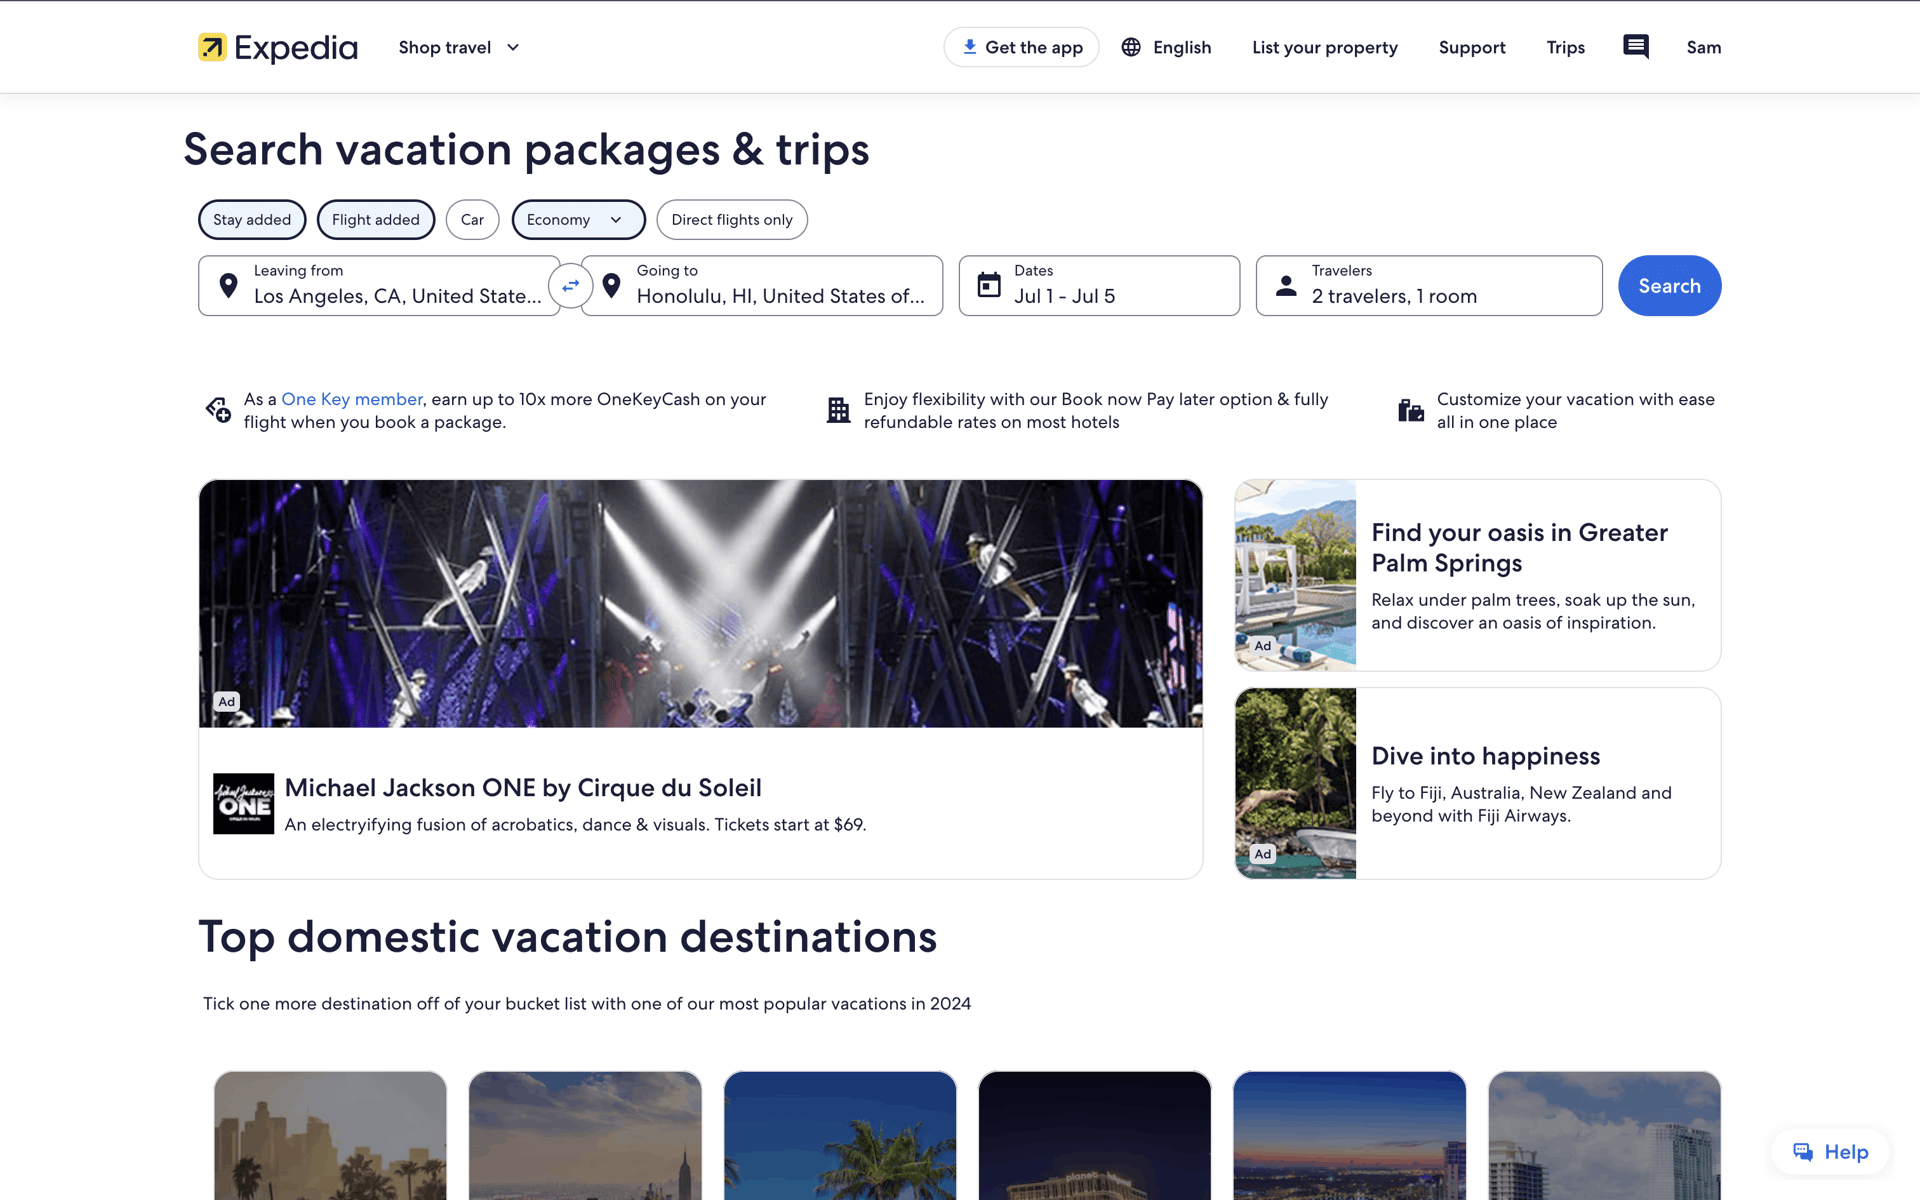Click the Cirque du Soleil stage banner image
Viewport: 1920px width, 1200px height.
700,603
